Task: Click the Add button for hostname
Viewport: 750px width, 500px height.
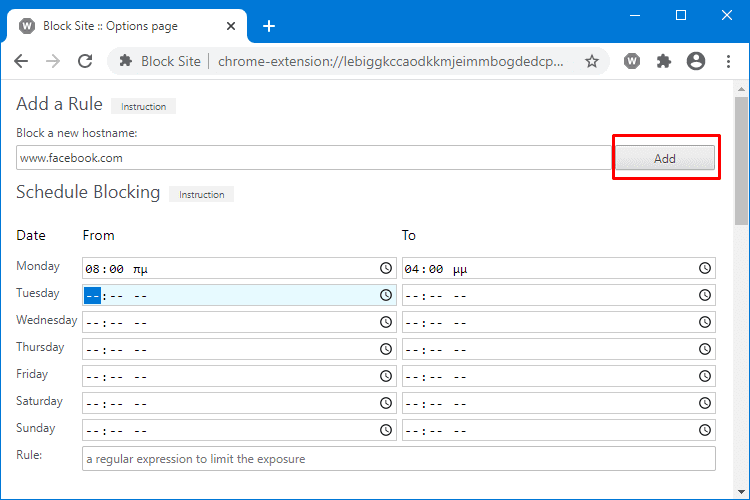Action: (x=665, y=158)
